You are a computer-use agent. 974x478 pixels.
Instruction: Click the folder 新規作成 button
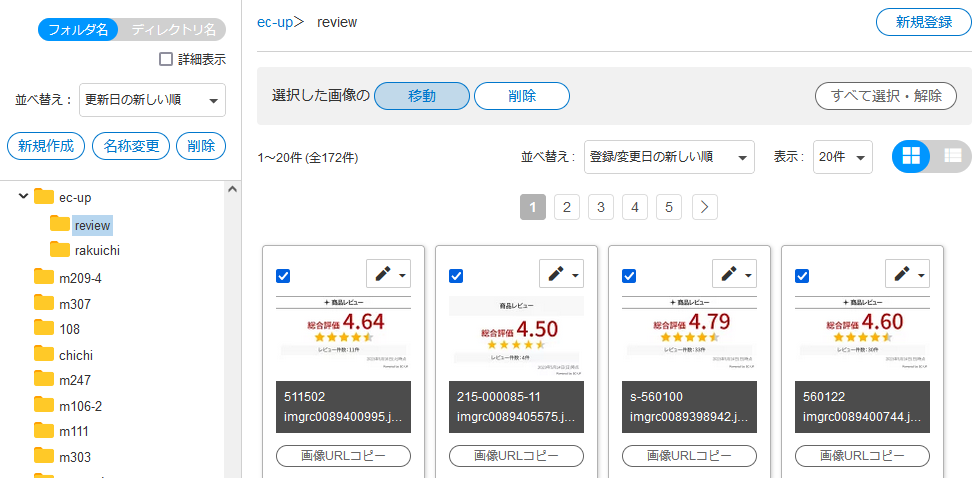click(x=46, y=146)
